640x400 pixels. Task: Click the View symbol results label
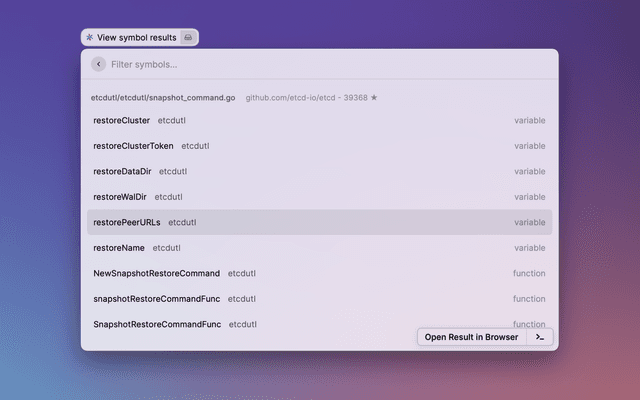[x=136, y=38]
